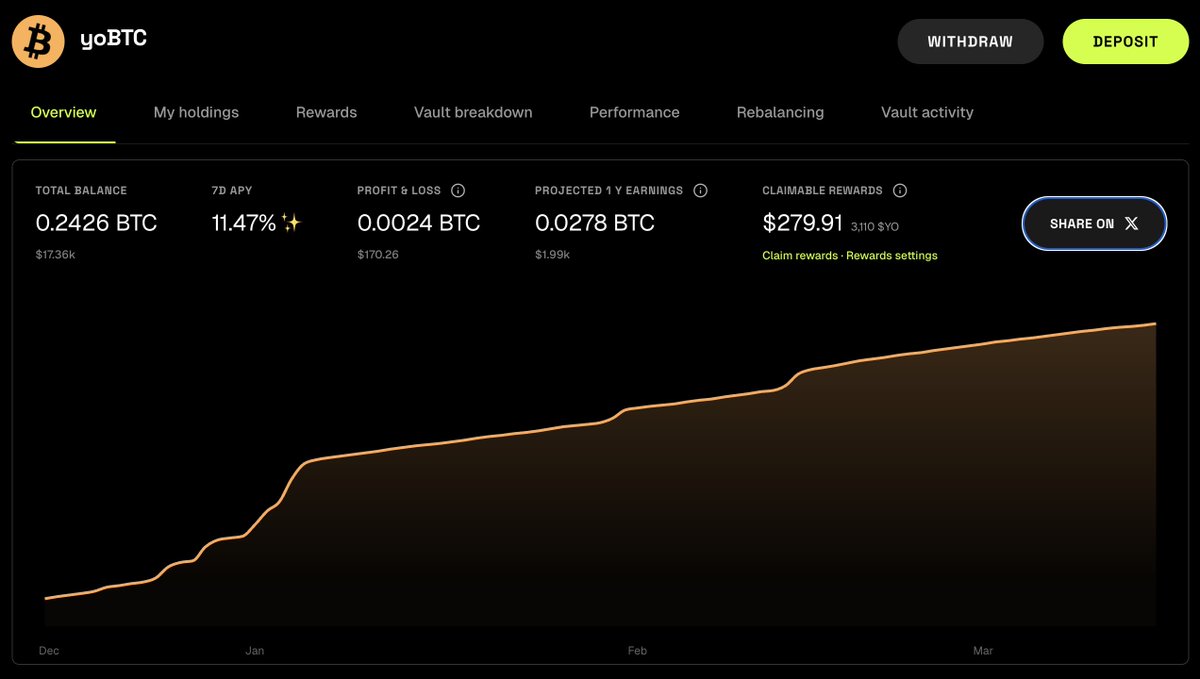1200x679 pixels.
Task: Click the 0.0278 BTC projected earnings
Action: click(594, 223)
